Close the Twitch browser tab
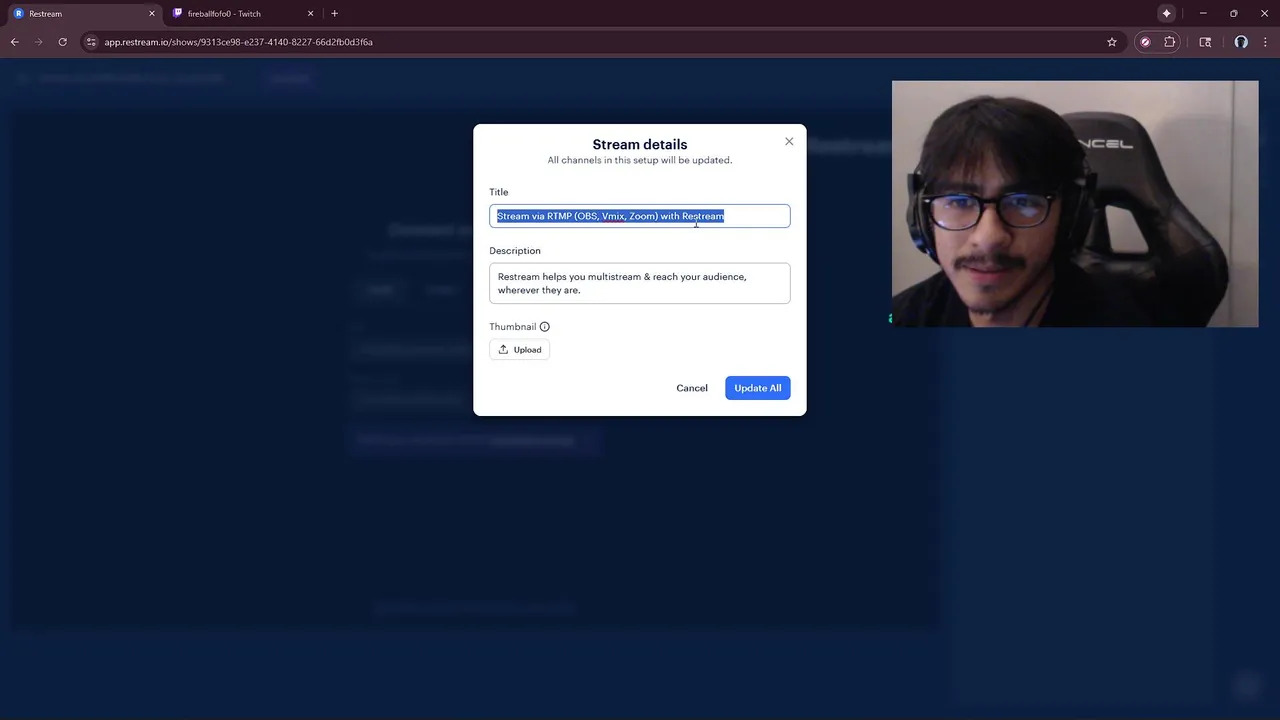1280x720 pixels. point(310,14)
